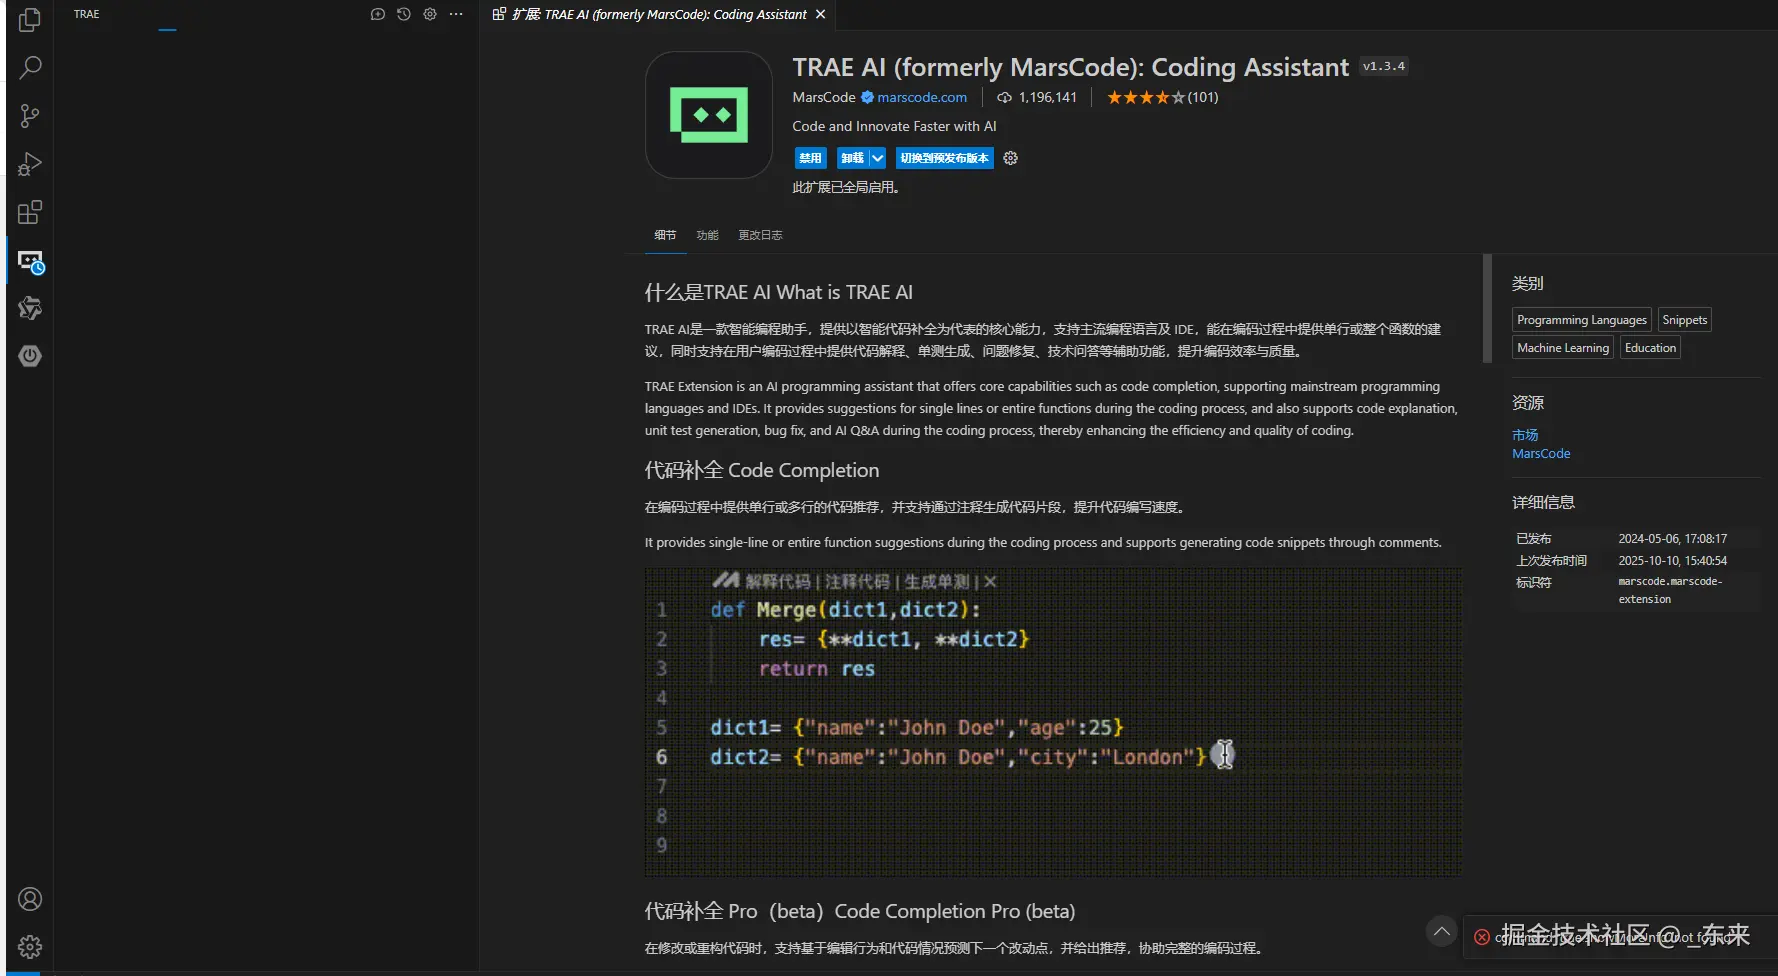Click 切换到预发布版本 pre-release button

tap(944, 158)
